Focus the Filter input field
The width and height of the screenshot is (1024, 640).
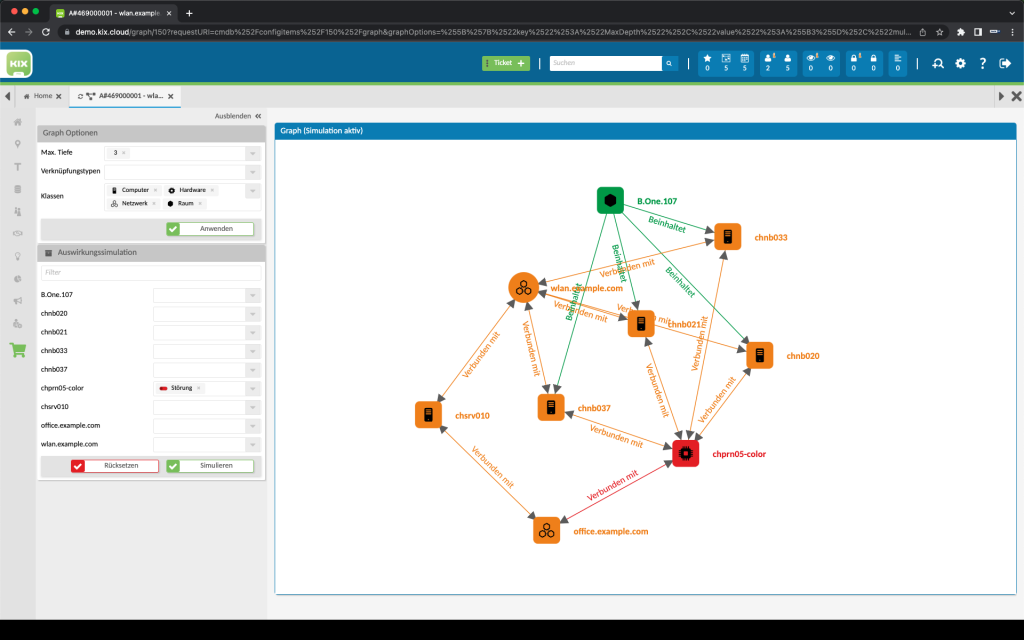point(151,273)
